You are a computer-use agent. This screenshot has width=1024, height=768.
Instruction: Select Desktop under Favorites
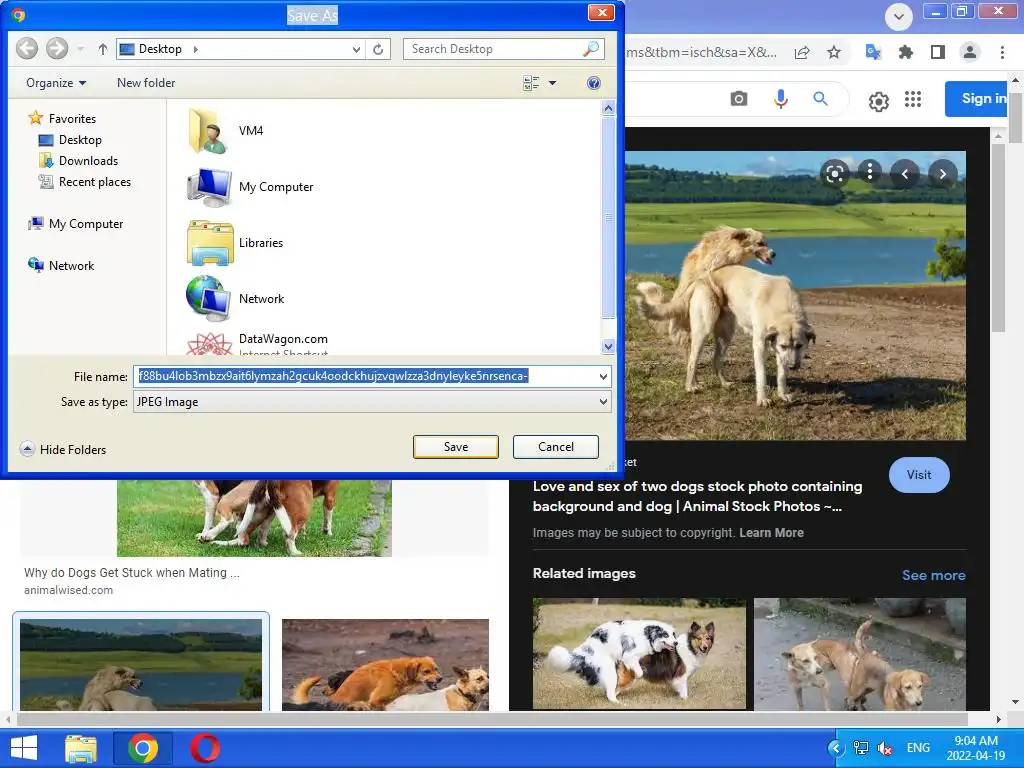tap(70, 140)
